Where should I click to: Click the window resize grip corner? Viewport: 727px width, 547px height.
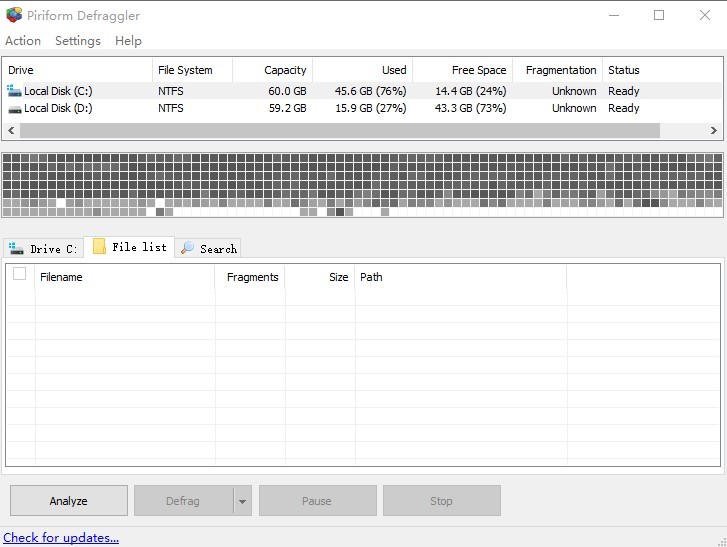pos(722,542)
